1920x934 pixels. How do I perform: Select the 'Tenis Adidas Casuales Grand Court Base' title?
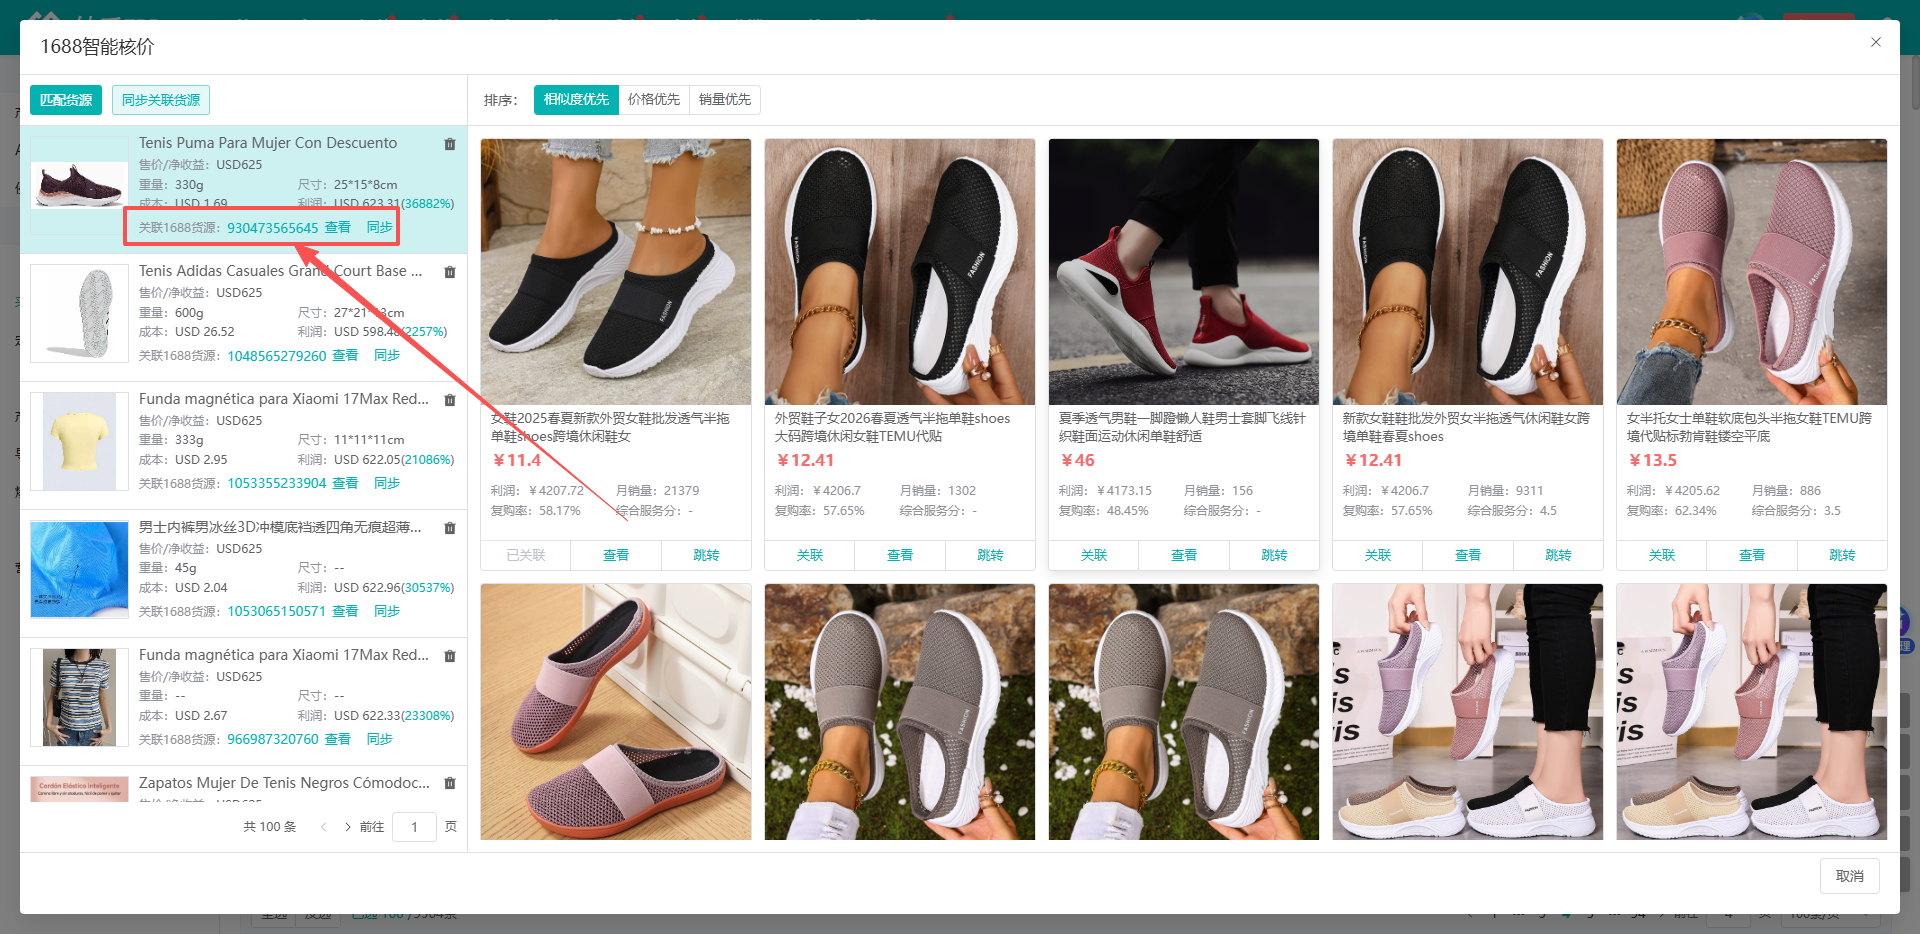281,271
